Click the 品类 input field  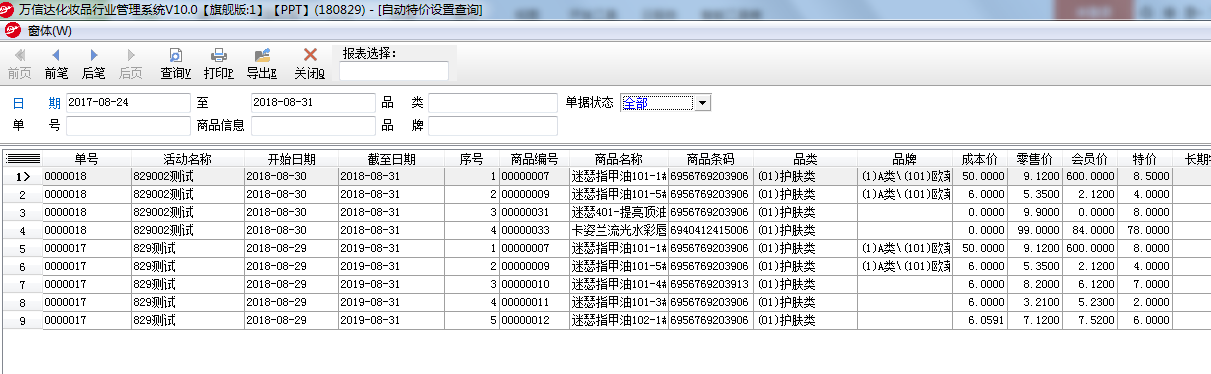493,103
